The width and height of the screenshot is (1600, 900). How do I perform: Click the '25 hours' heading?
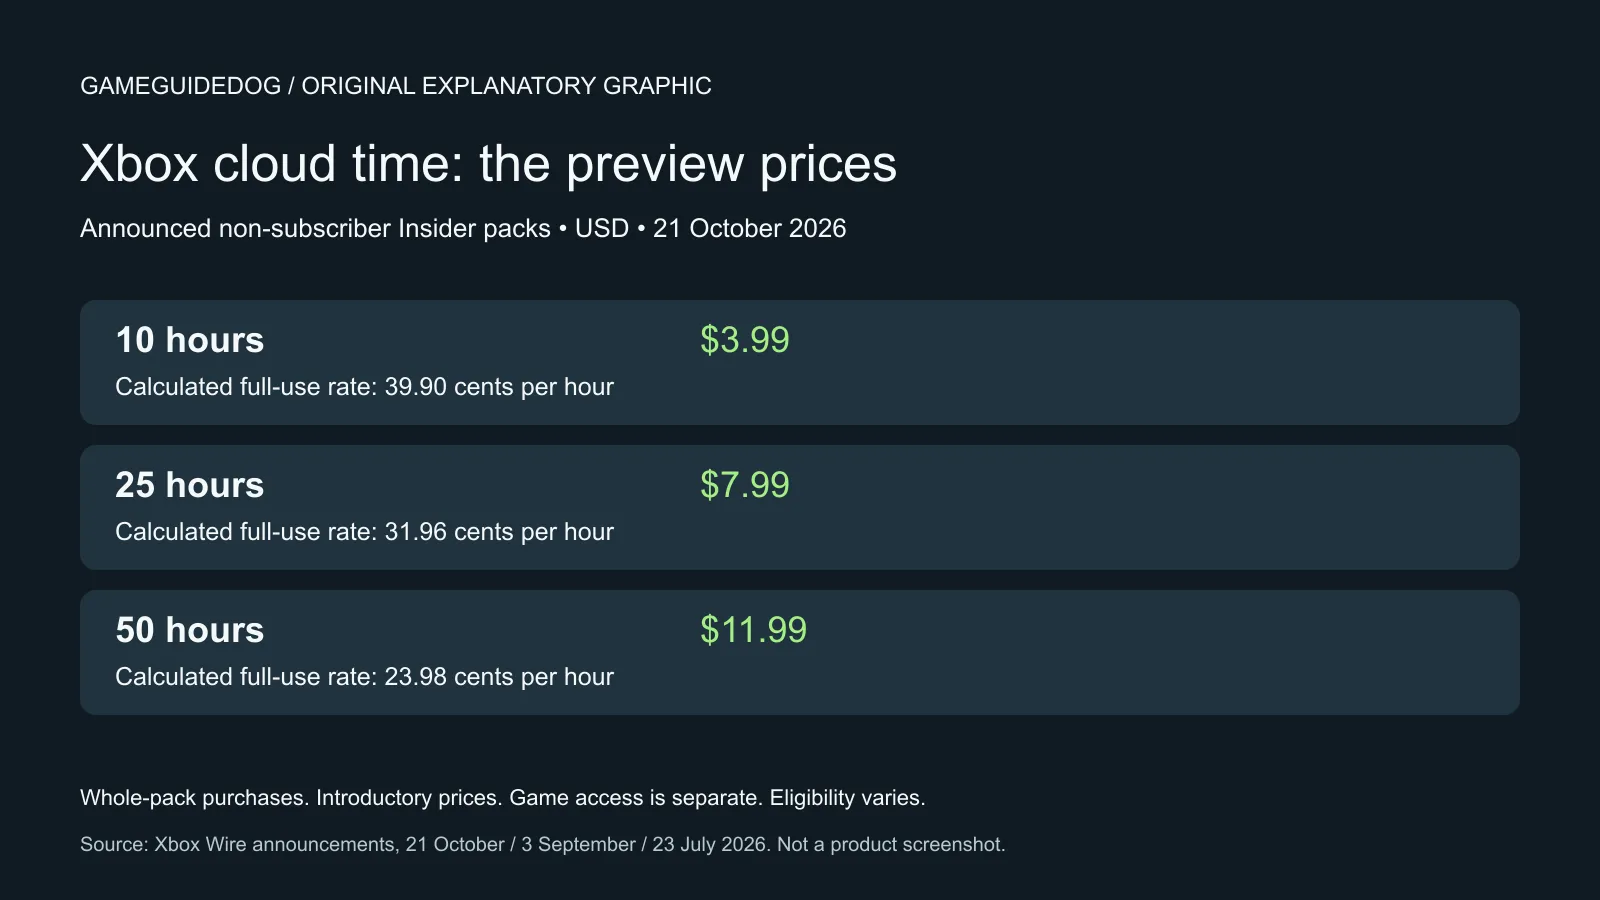(190, 485)
